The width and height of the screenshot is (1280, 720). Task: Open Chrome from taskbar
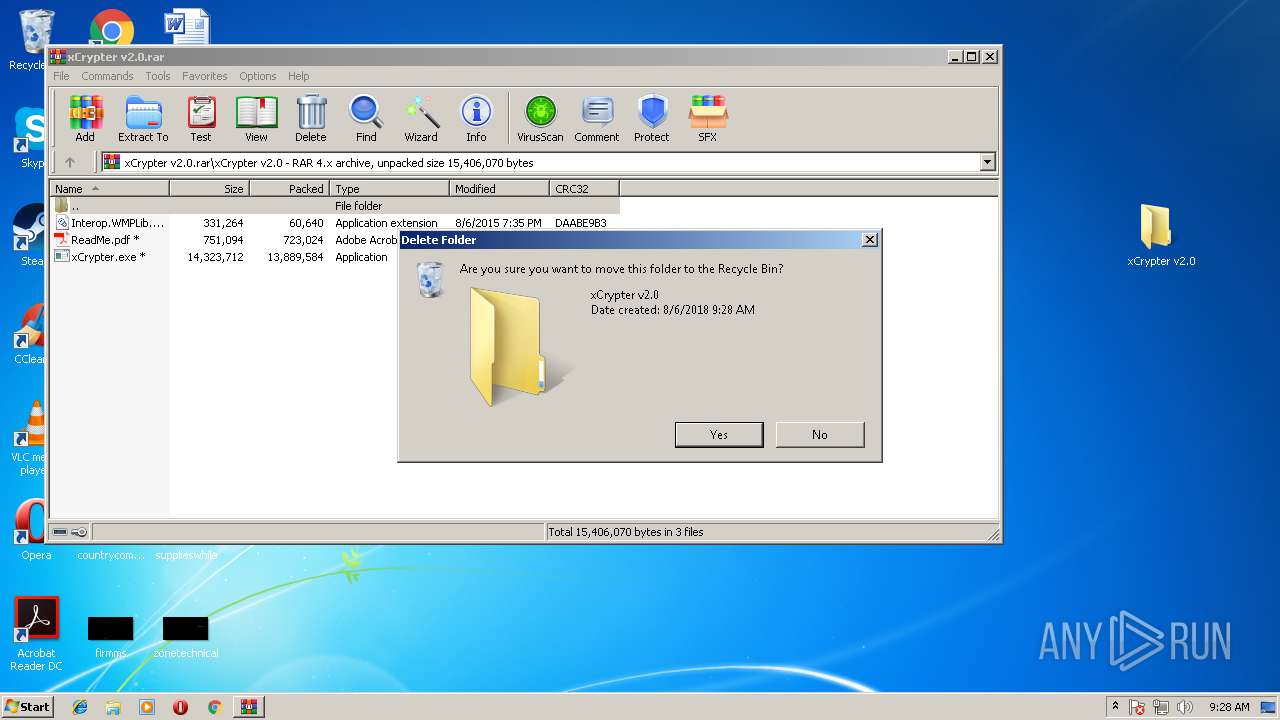point(214,707)
